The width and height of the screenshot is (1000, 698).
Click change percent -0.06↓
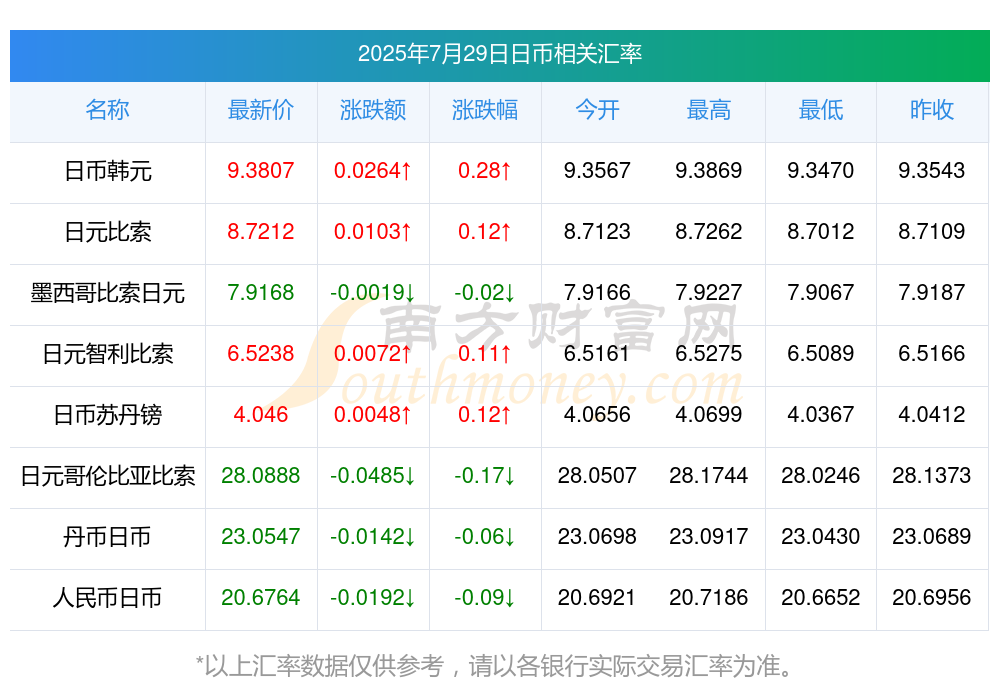(485, 537)
